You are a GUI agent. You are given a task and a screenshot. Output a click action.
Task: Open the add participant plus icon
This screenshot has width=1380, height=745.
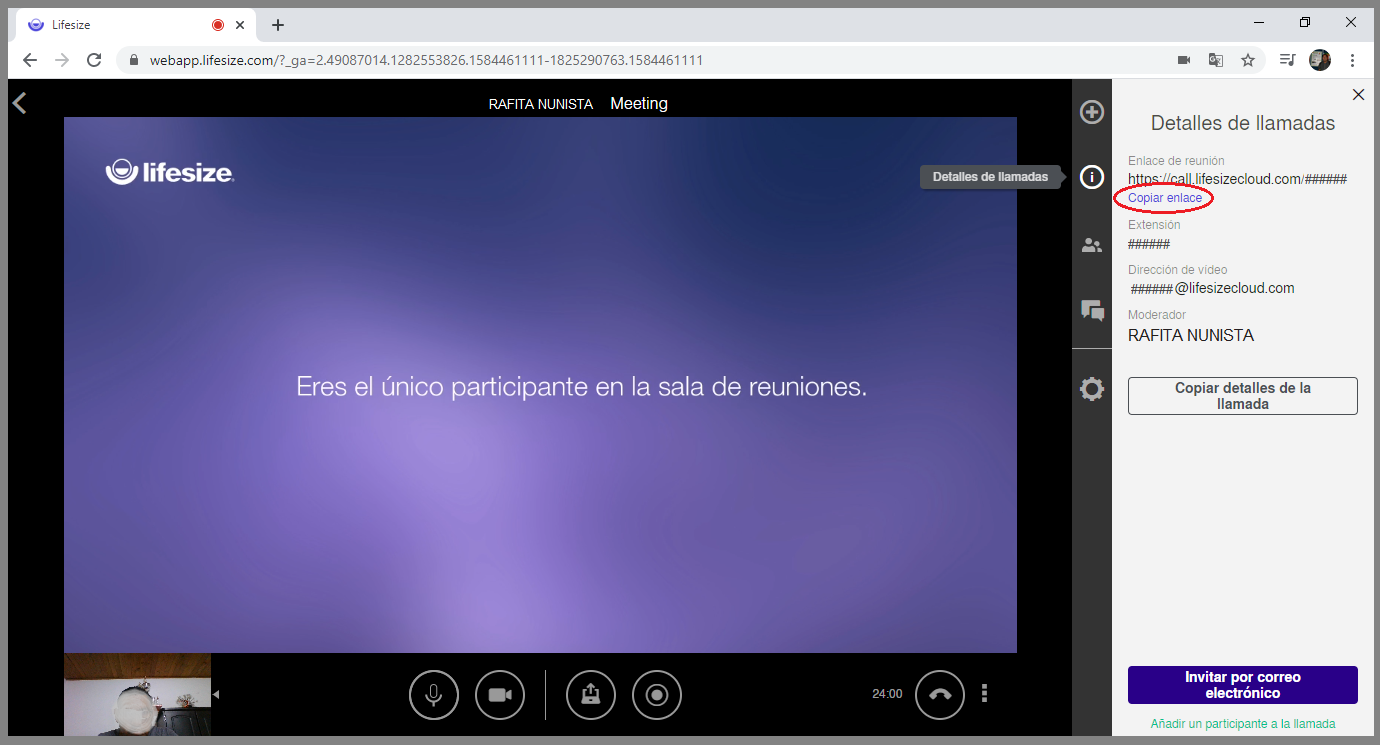click(x=1092, y=112)
